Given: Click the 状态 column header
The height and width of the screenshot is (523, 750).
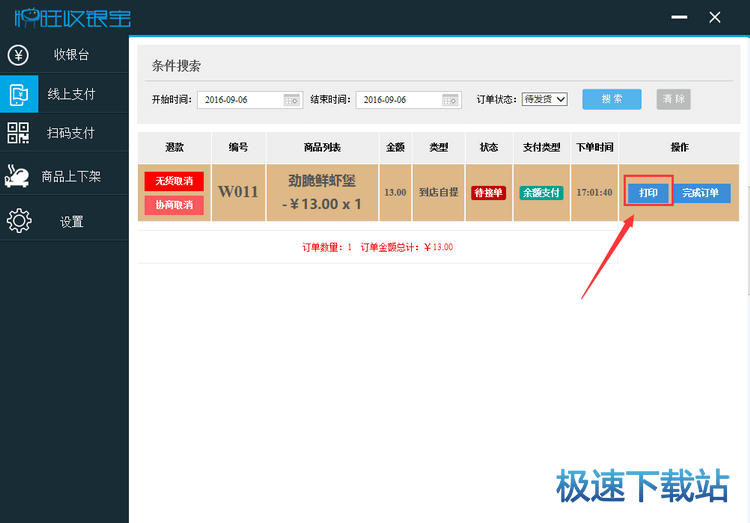Looking at the screenshot, I should coord(488,147).
